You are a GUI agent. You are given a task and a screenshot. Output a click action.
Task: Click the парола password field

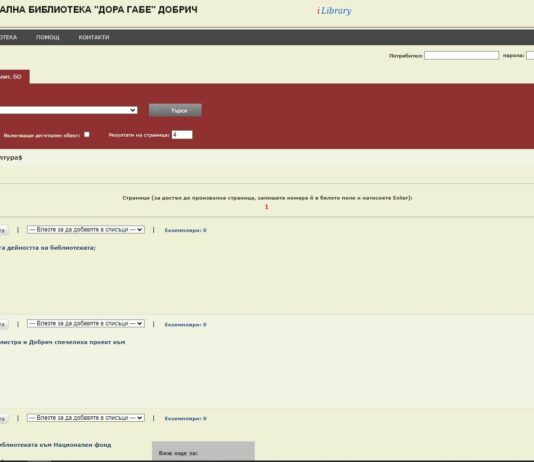(x=530, y=55)
